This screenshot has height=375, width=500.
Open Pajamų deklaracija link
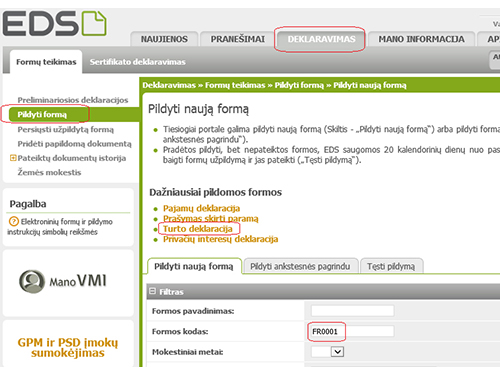click(201, 208)
